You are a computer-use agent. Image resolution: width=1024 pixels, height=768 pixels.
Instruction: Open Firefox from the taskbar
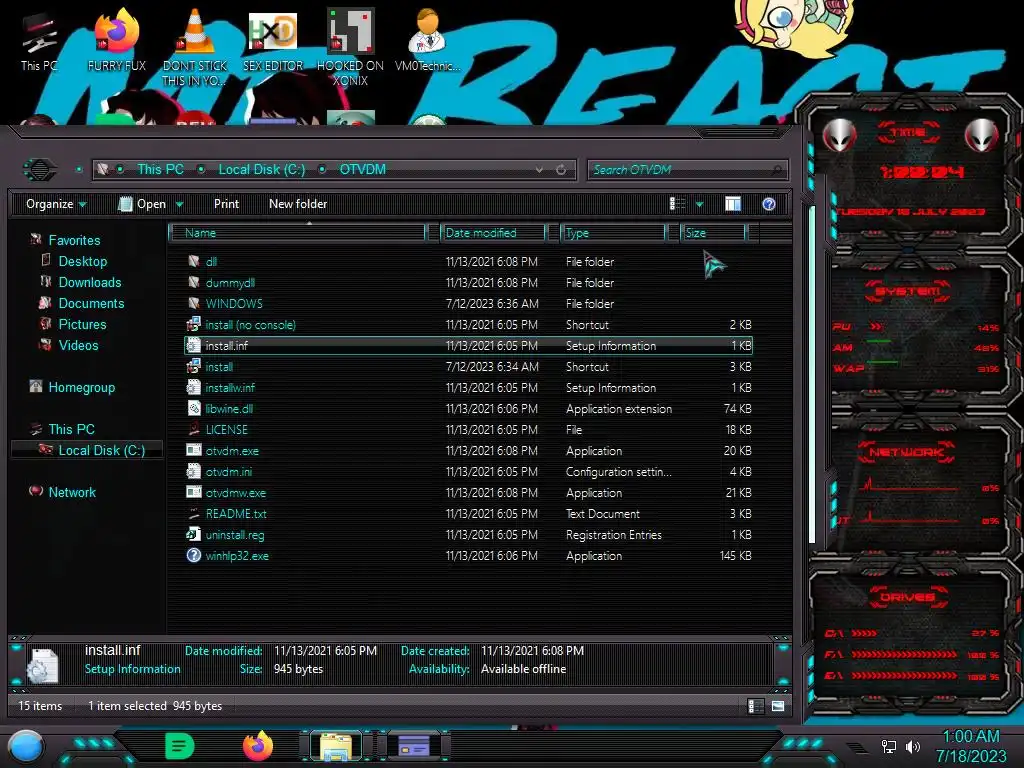tap(257, 746)
